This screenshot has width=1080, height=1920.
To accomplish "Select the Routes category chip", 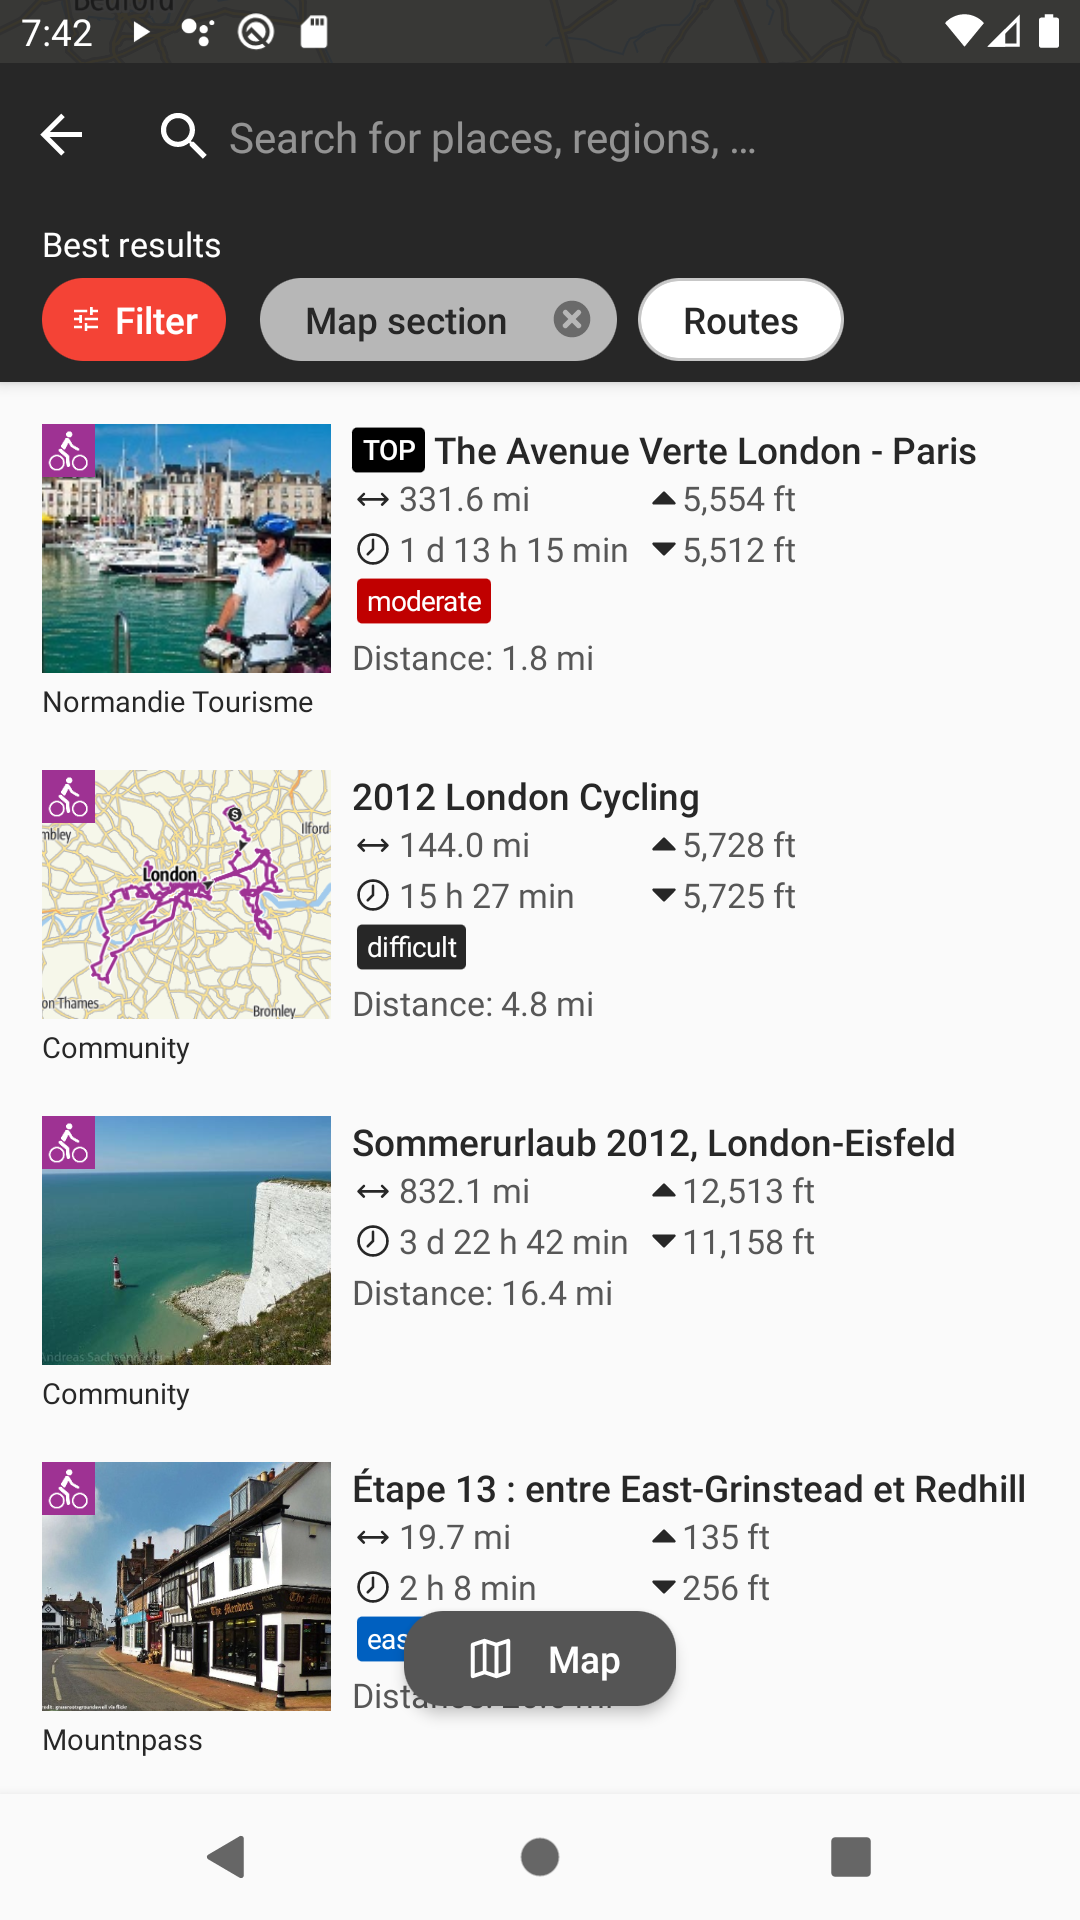I will (x=740, y=320).
